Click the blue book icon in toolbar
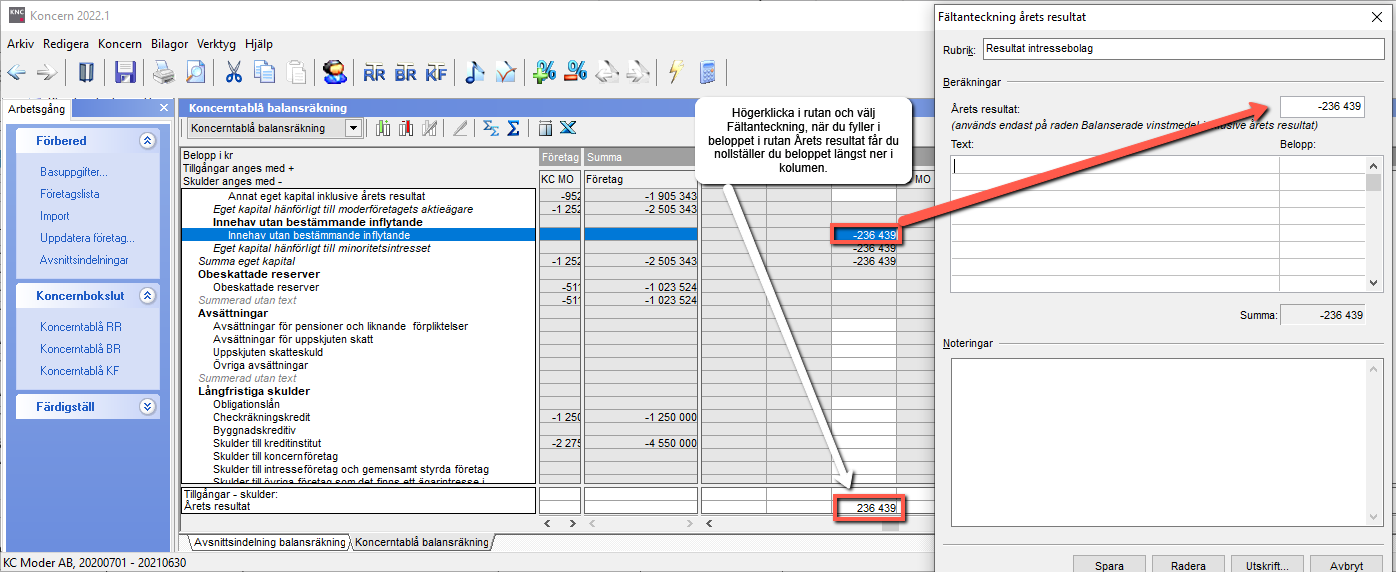This screenshot has height=572, width=1396. point(86,72)
